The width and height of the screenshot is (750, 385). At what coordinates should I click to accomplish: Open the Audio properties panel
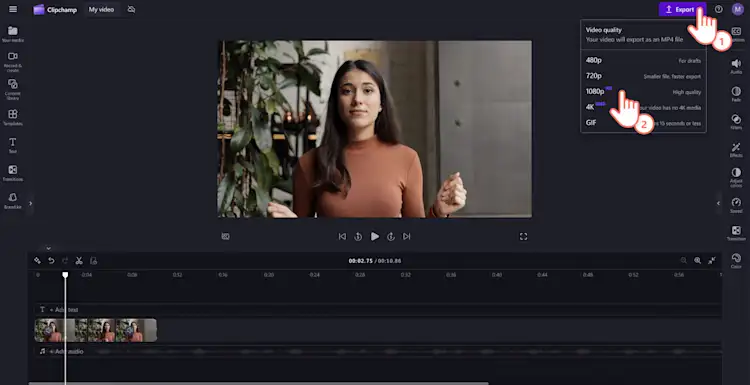coord(736,66)
